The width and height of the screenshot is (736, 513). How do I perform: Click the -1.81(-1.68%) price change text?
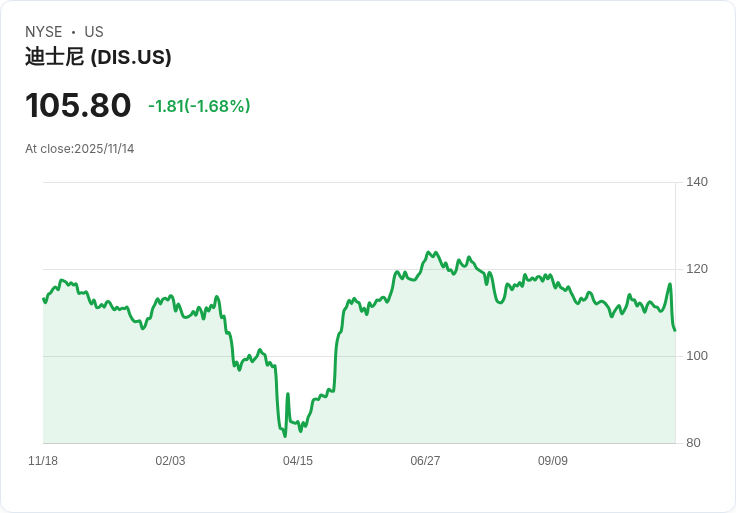point(199,106)
